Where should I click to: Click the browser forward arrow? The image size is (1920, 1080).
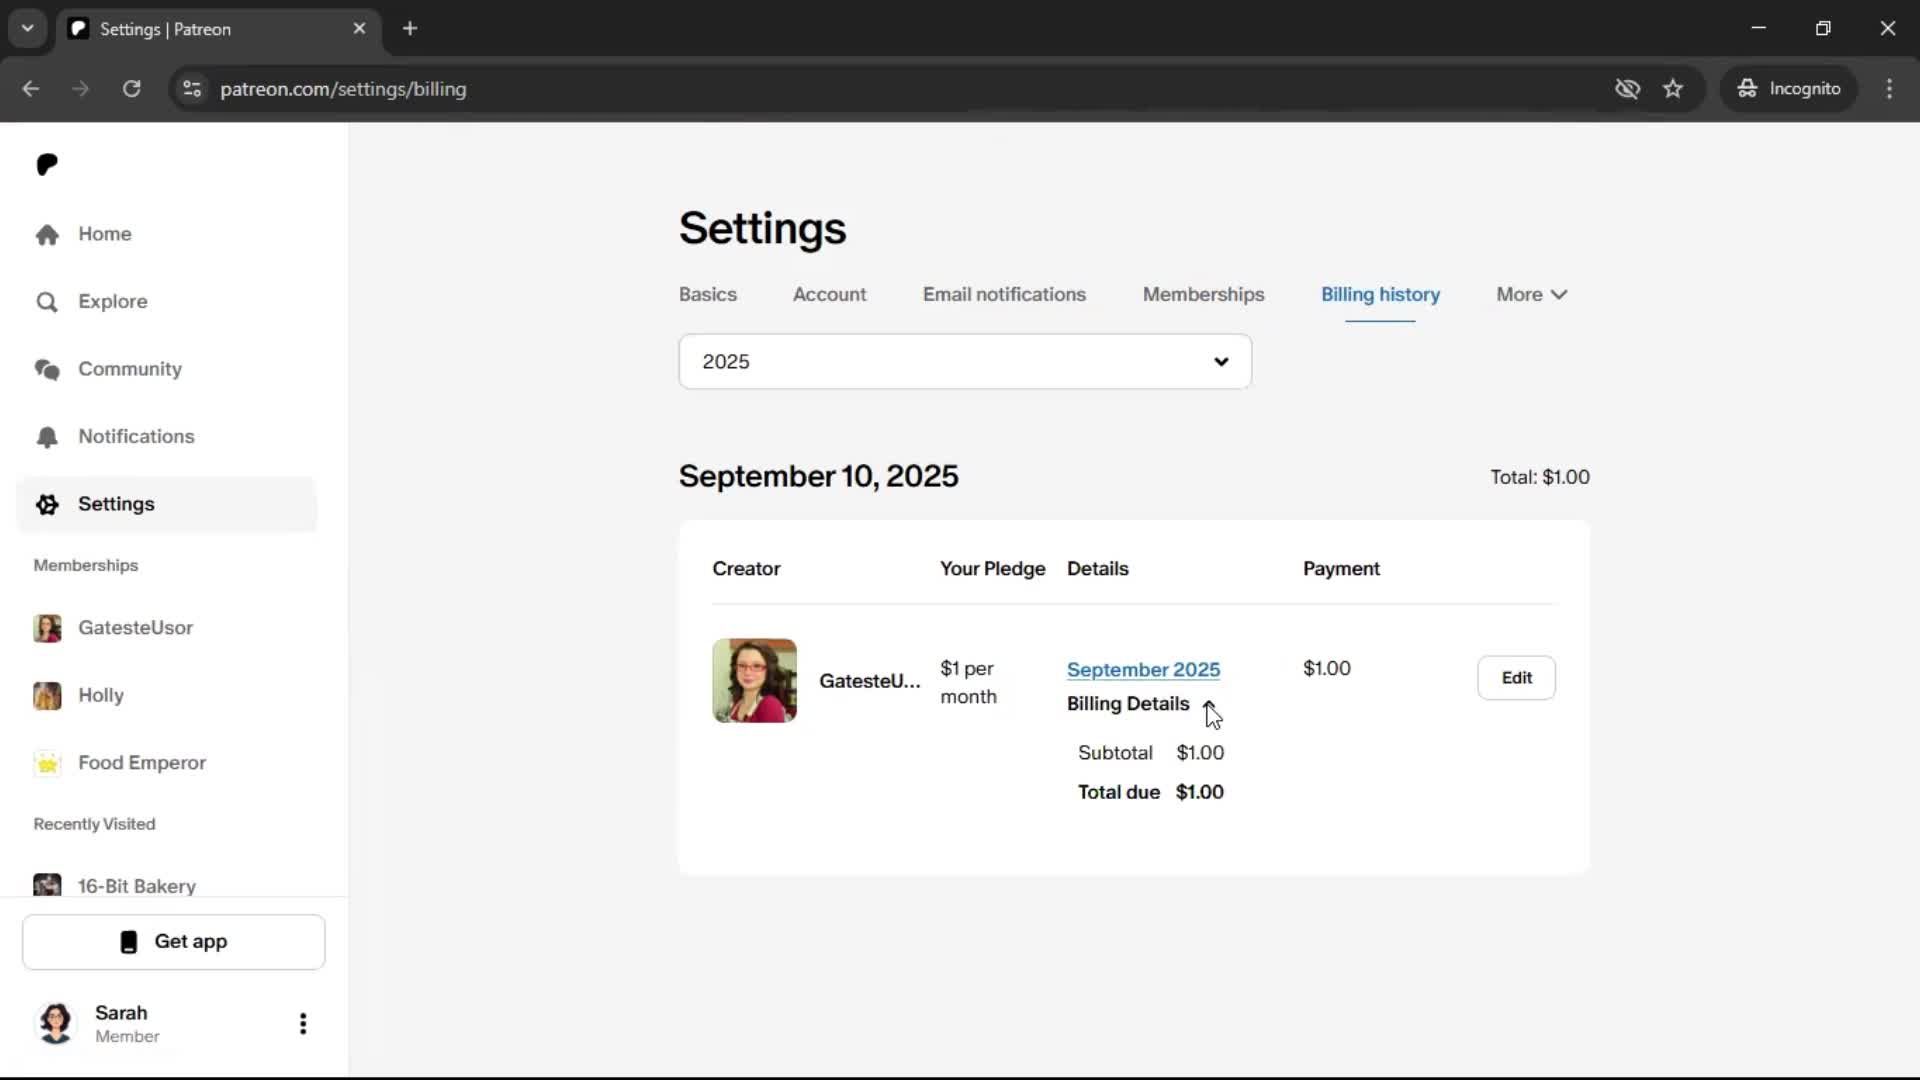click(81, 89)
